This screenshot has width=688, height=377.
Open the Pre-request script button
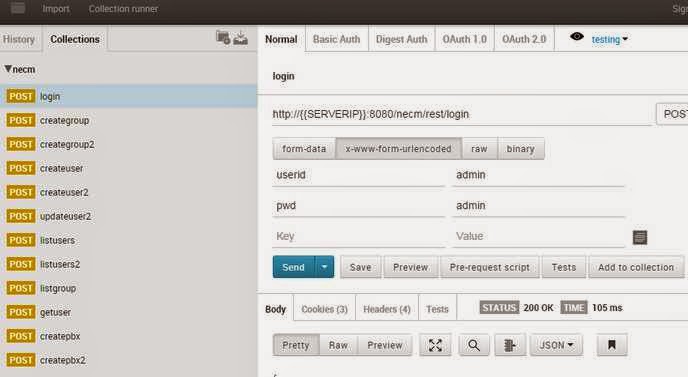click(x=490, y=267)
